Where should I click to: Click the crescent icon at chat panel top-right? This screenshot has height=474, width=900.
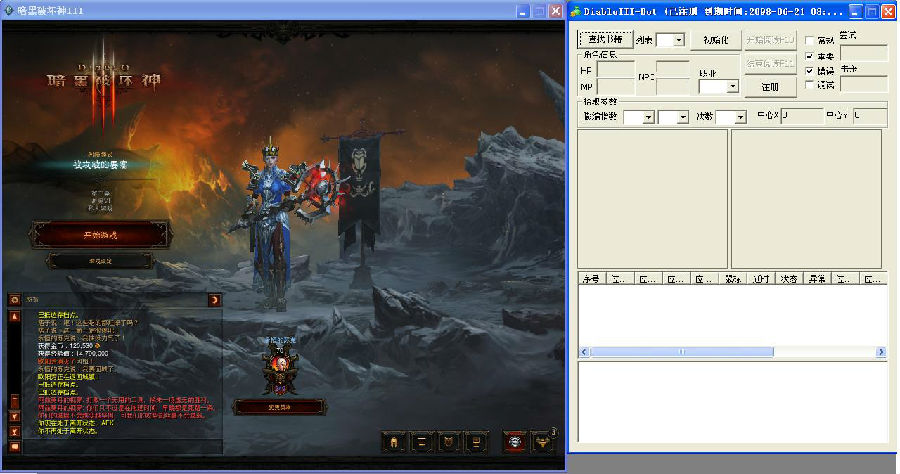coord(213,299)
